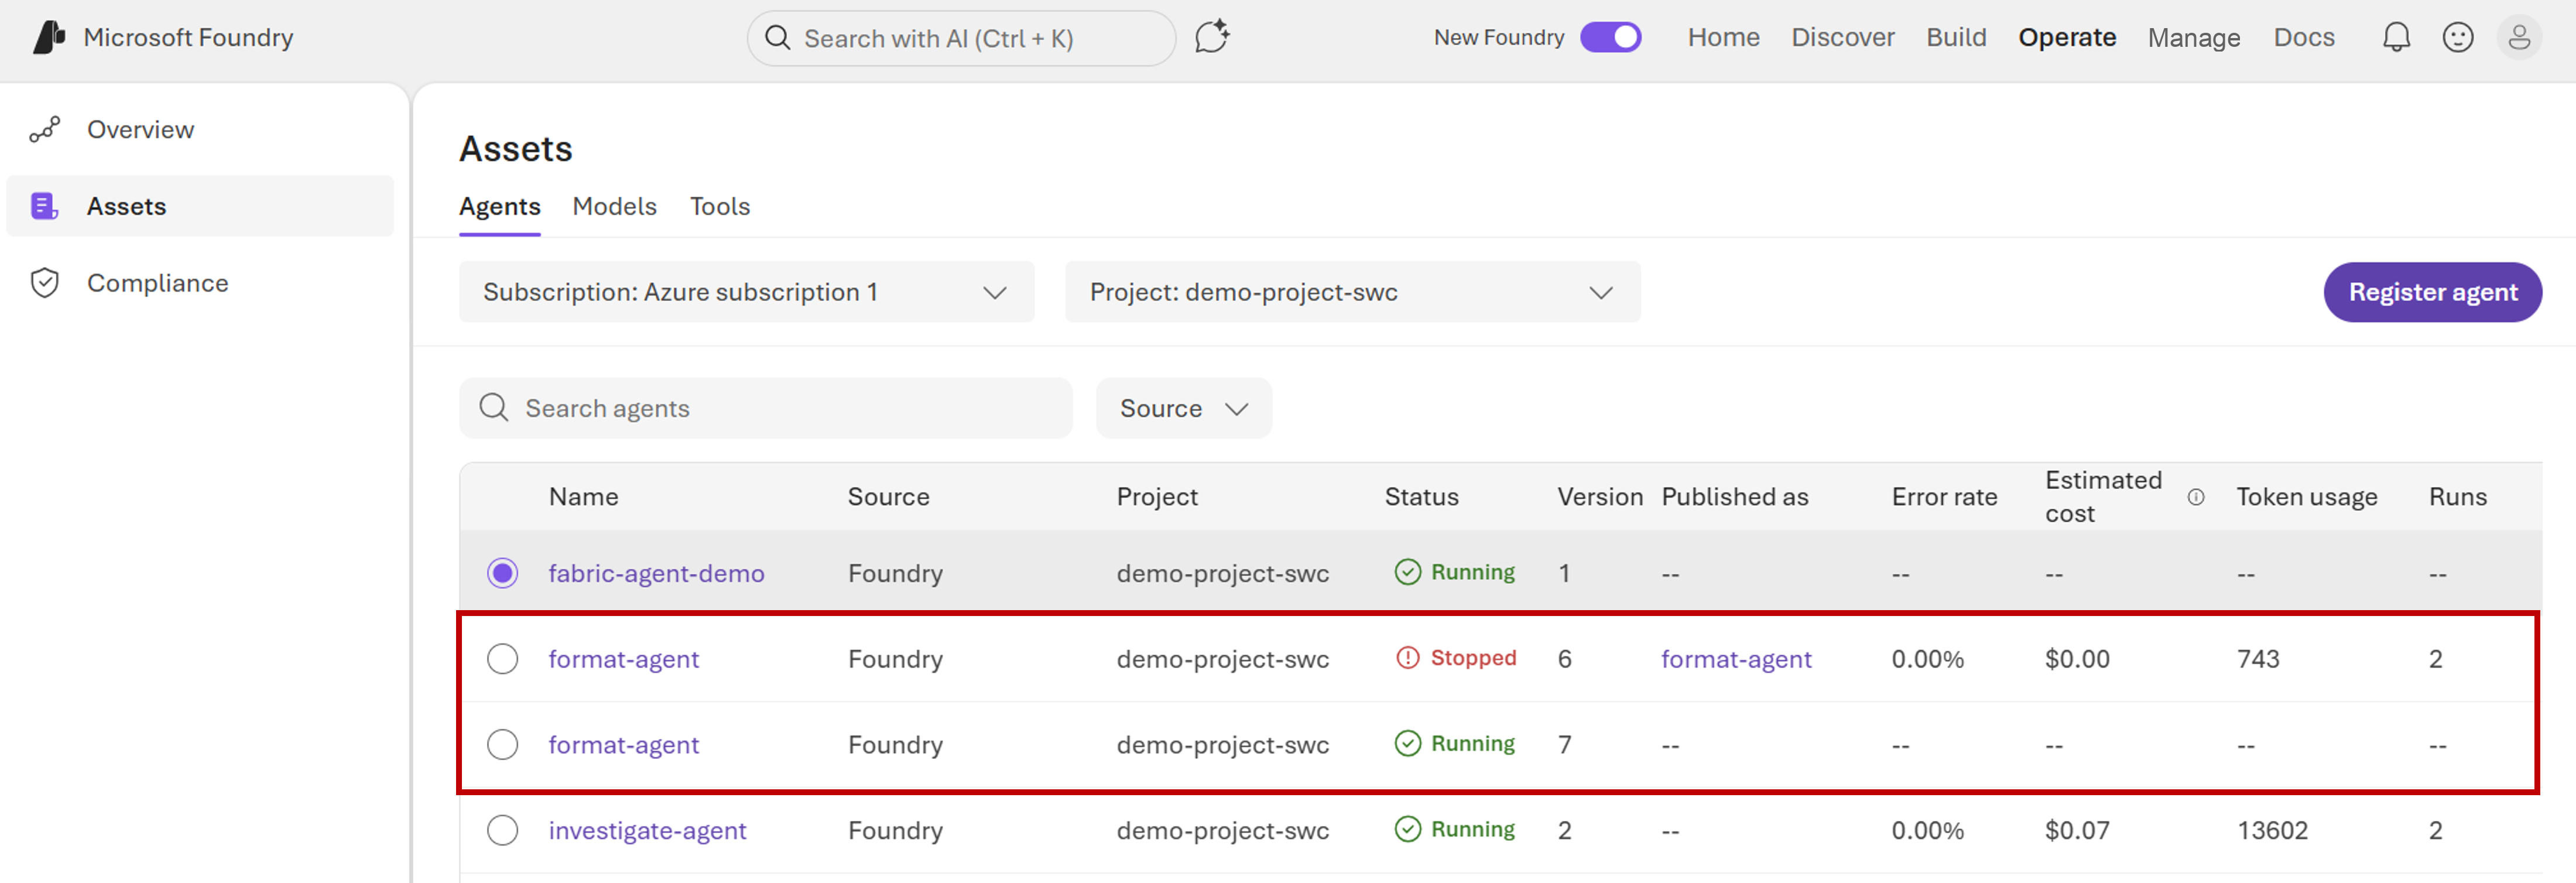The width and height of the screenshot is (2576, 883).
Task: Switch to the Models tab
Action: [x=614, y=206]
